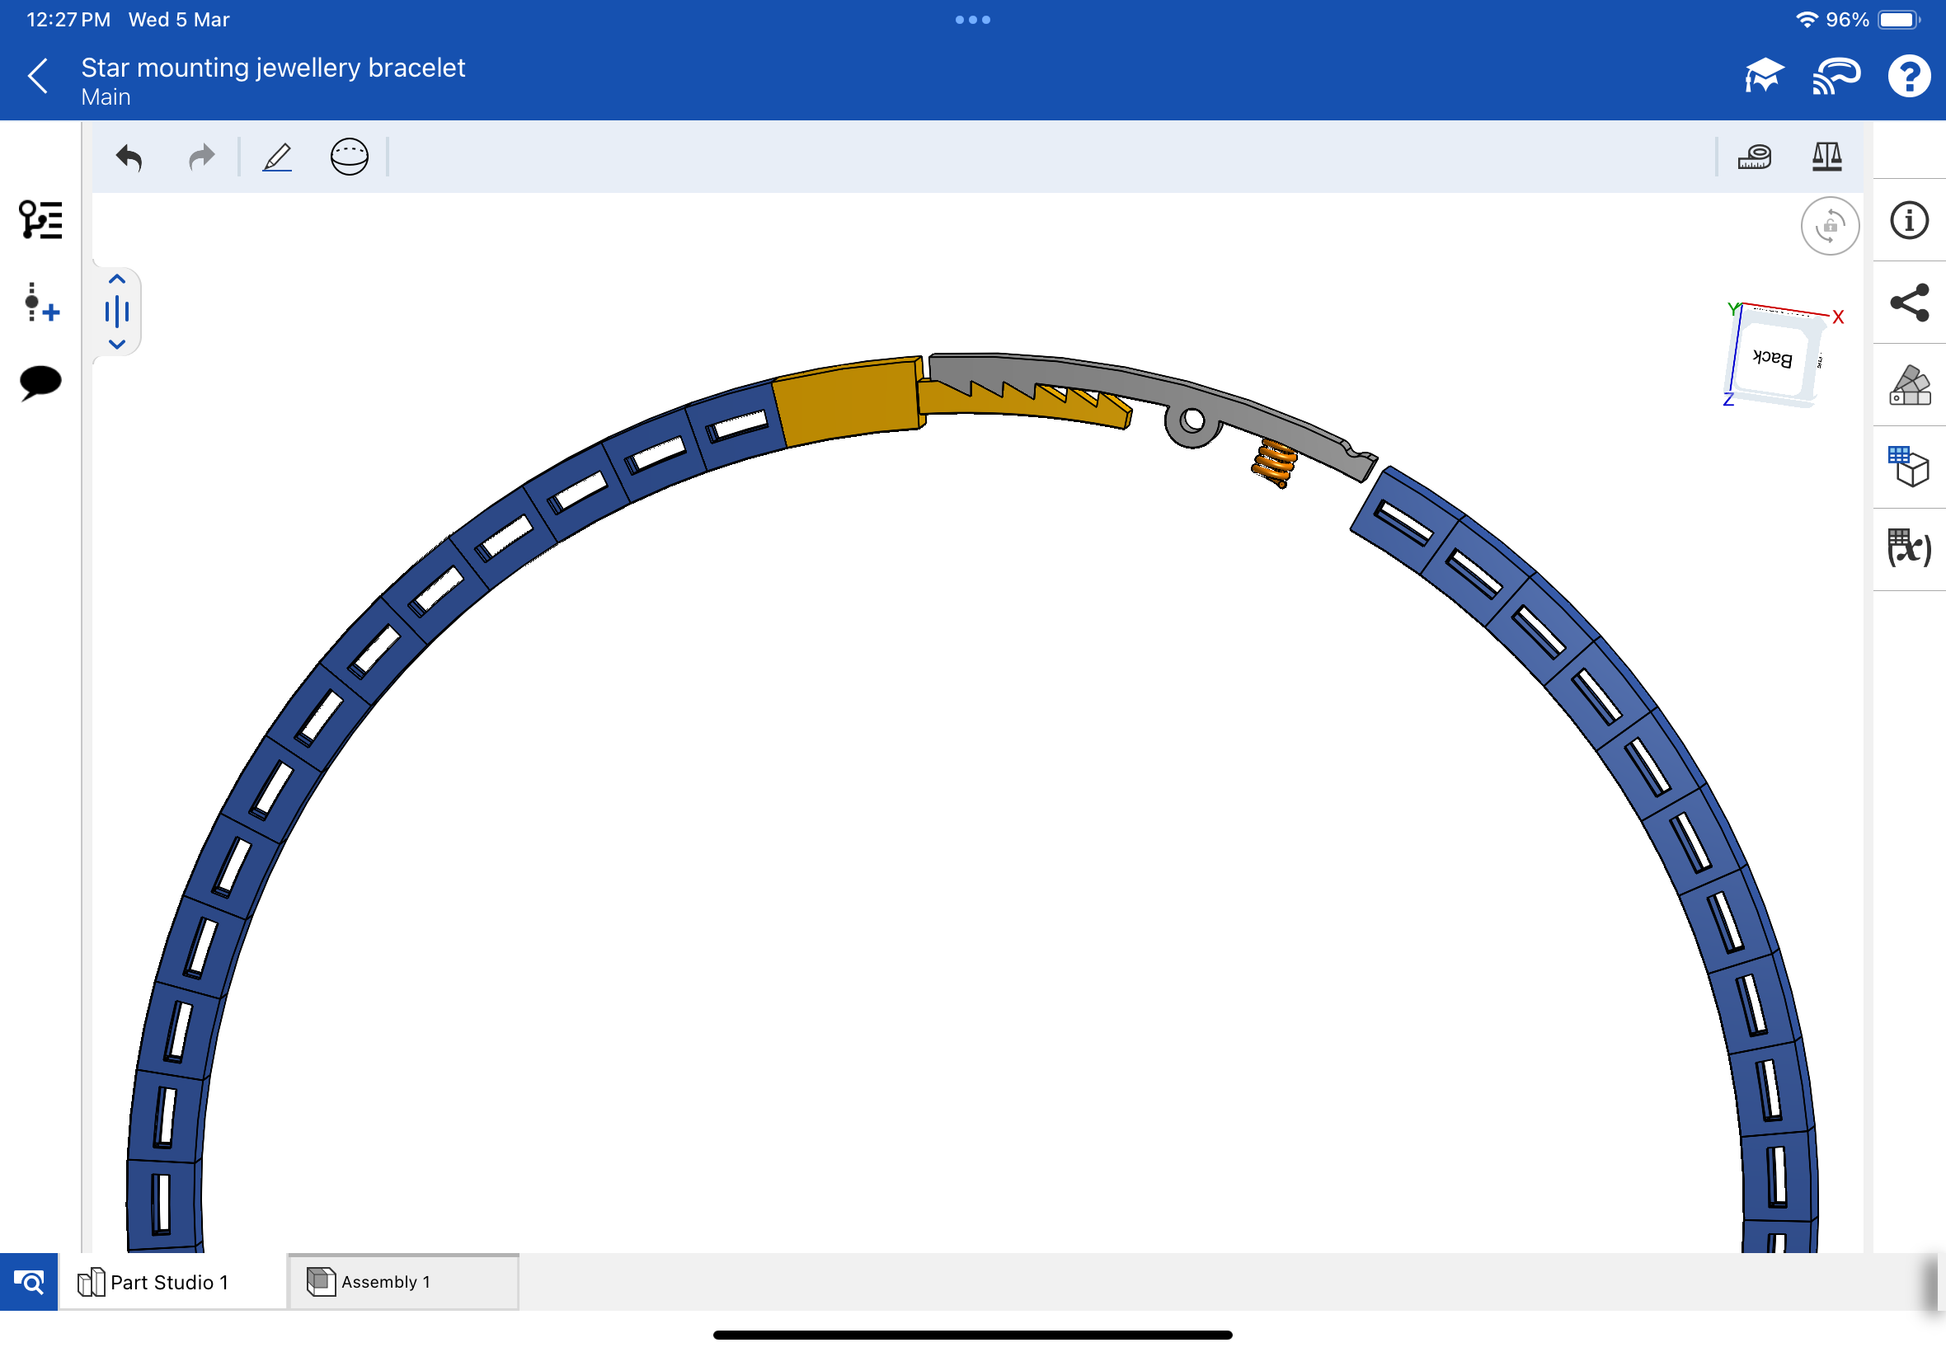Open document information panel icon
The height and width of the screenshot is (1352, 1946).
coord(1908,220)
